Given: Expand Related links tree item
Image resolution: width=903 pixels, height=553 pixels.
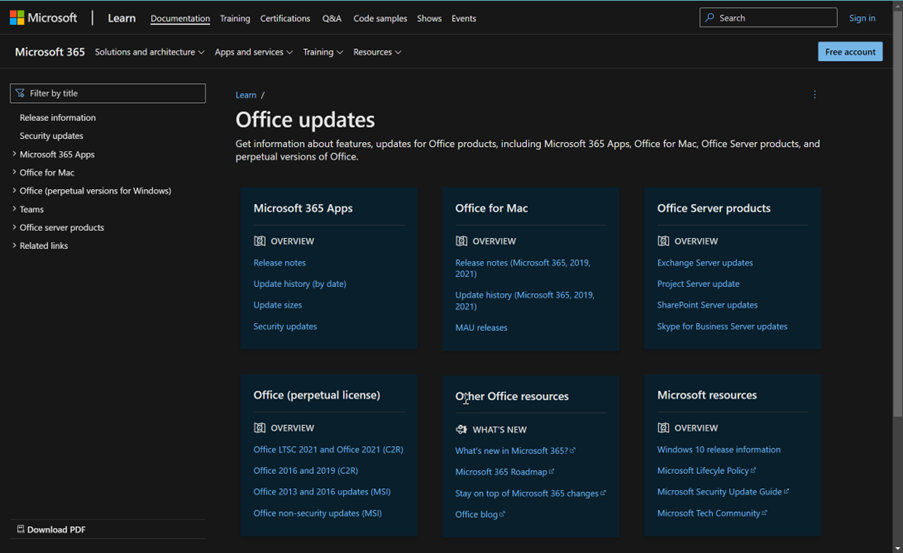Looking at the screenshot, I should point(14,245).
